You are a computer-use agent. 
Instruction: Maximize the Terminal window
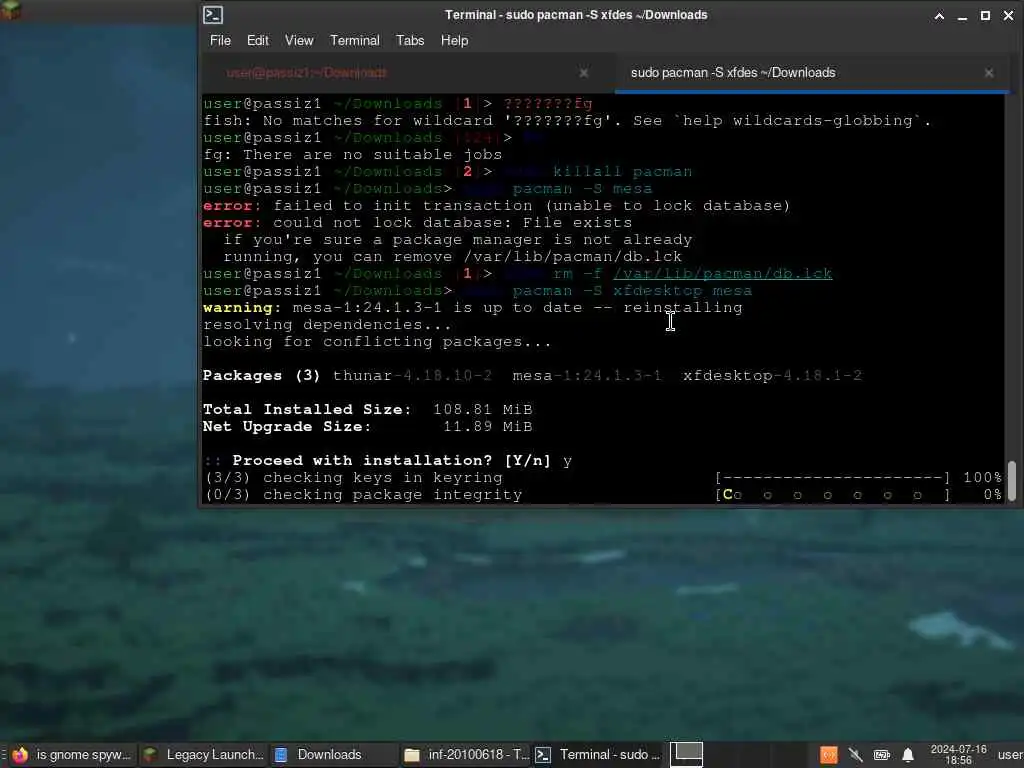pos(985,16)
